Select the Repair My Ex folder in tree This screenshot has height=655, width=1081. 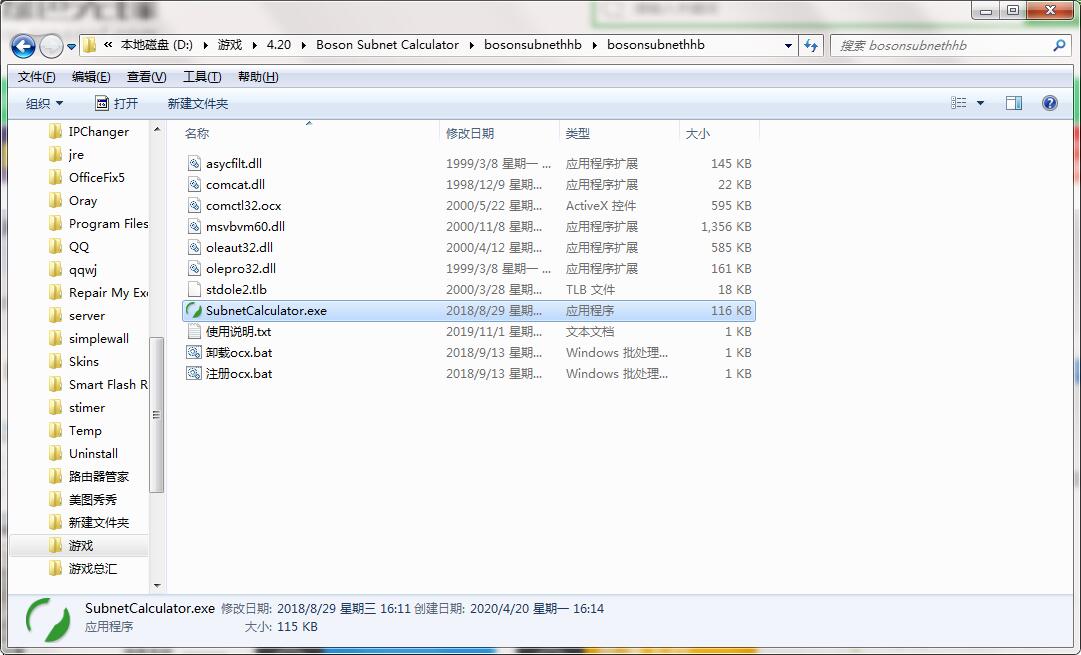(x=98, y=292)
